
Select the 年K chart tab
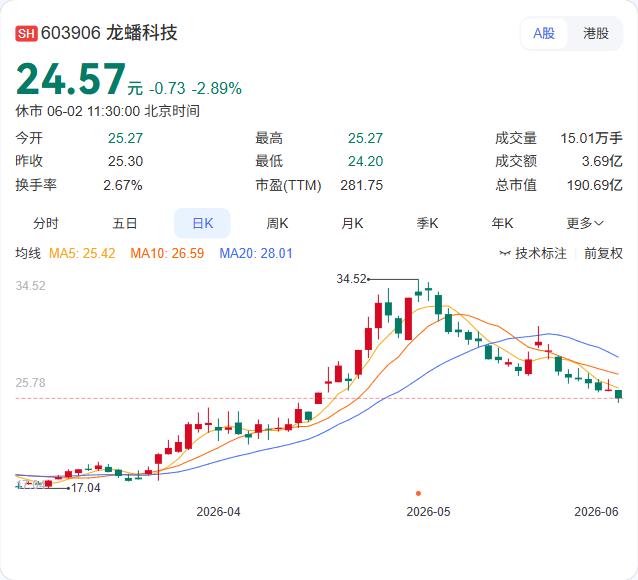click(x=502, y=223)
